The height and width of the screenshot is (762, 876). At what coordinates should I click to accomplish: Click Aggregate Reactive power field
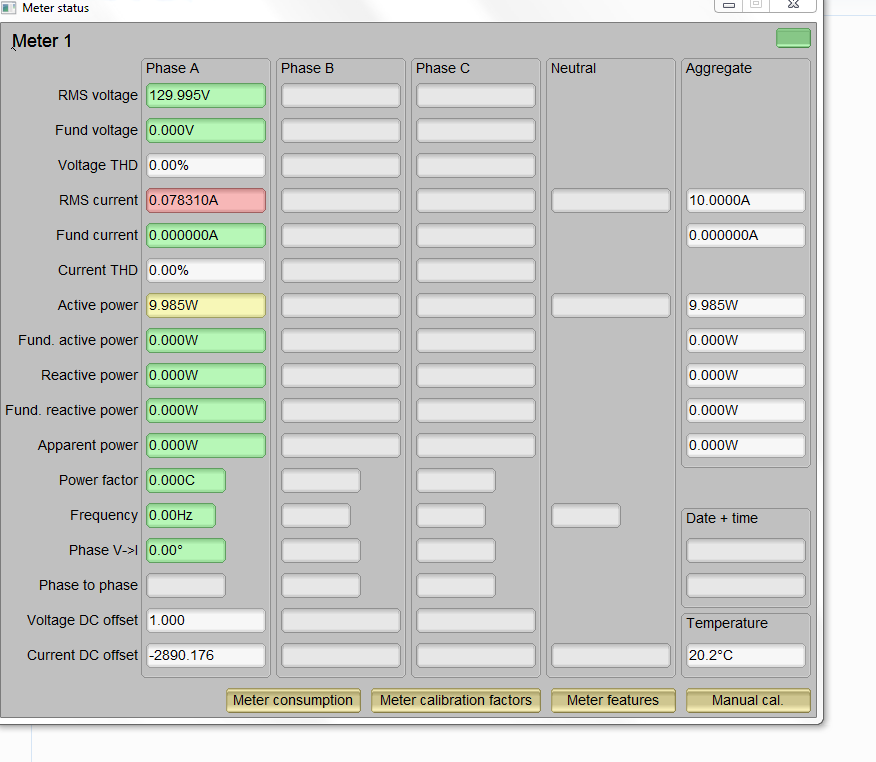click(746, 375)
